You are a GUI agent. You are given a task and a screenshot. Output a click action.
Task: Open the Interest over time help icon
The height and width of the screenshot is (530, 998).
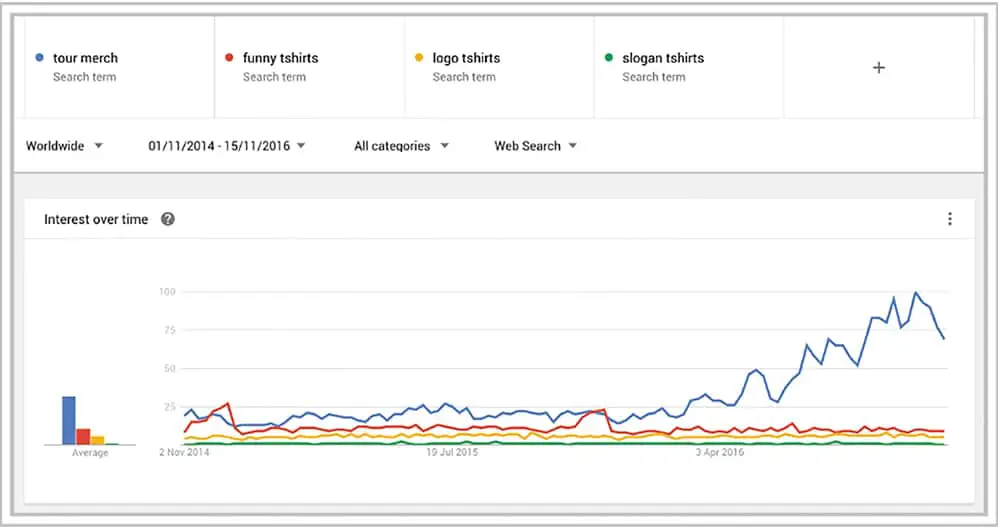coord(168,219)
